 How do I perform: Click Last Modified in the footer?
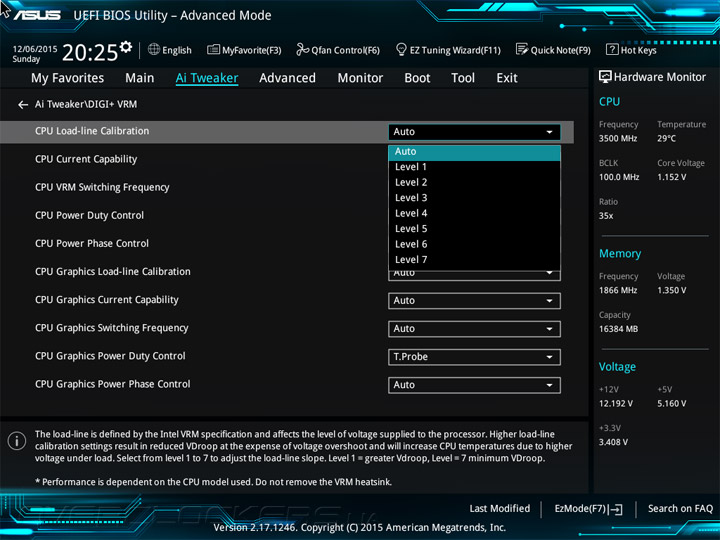pos(500,509)
